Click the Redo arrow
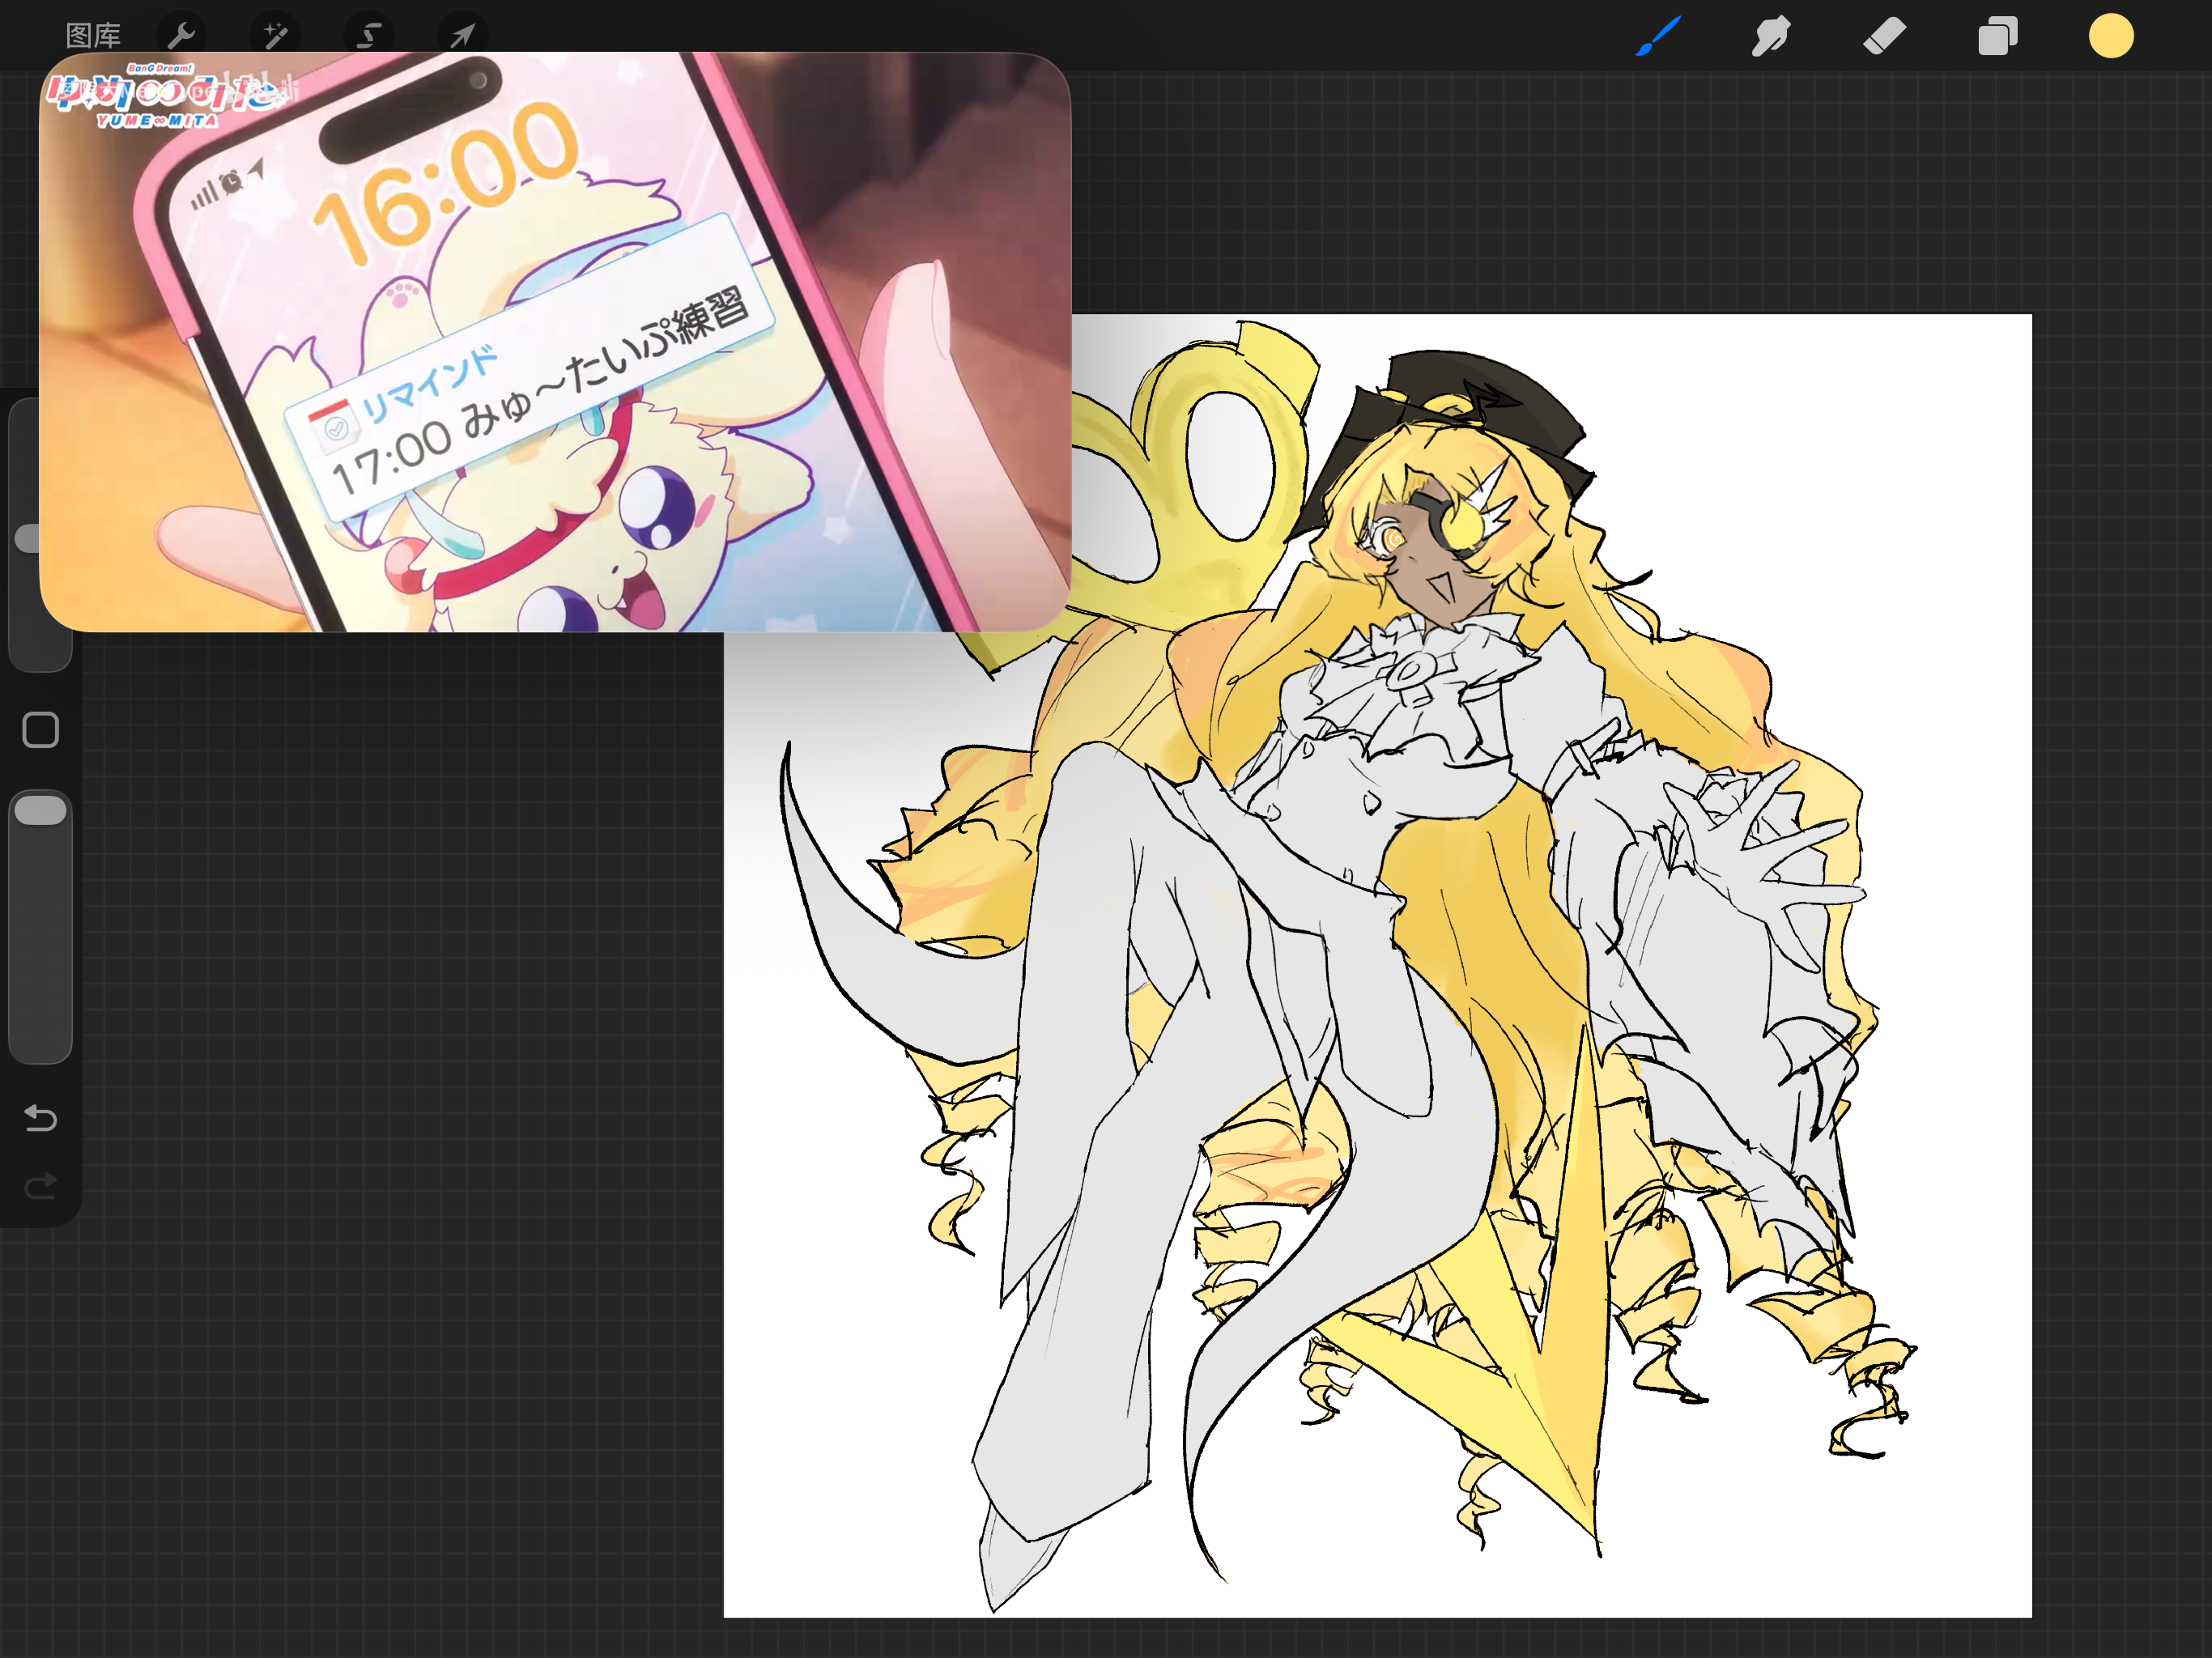Viewport: 2212px width, 1658px height. 40,1186
